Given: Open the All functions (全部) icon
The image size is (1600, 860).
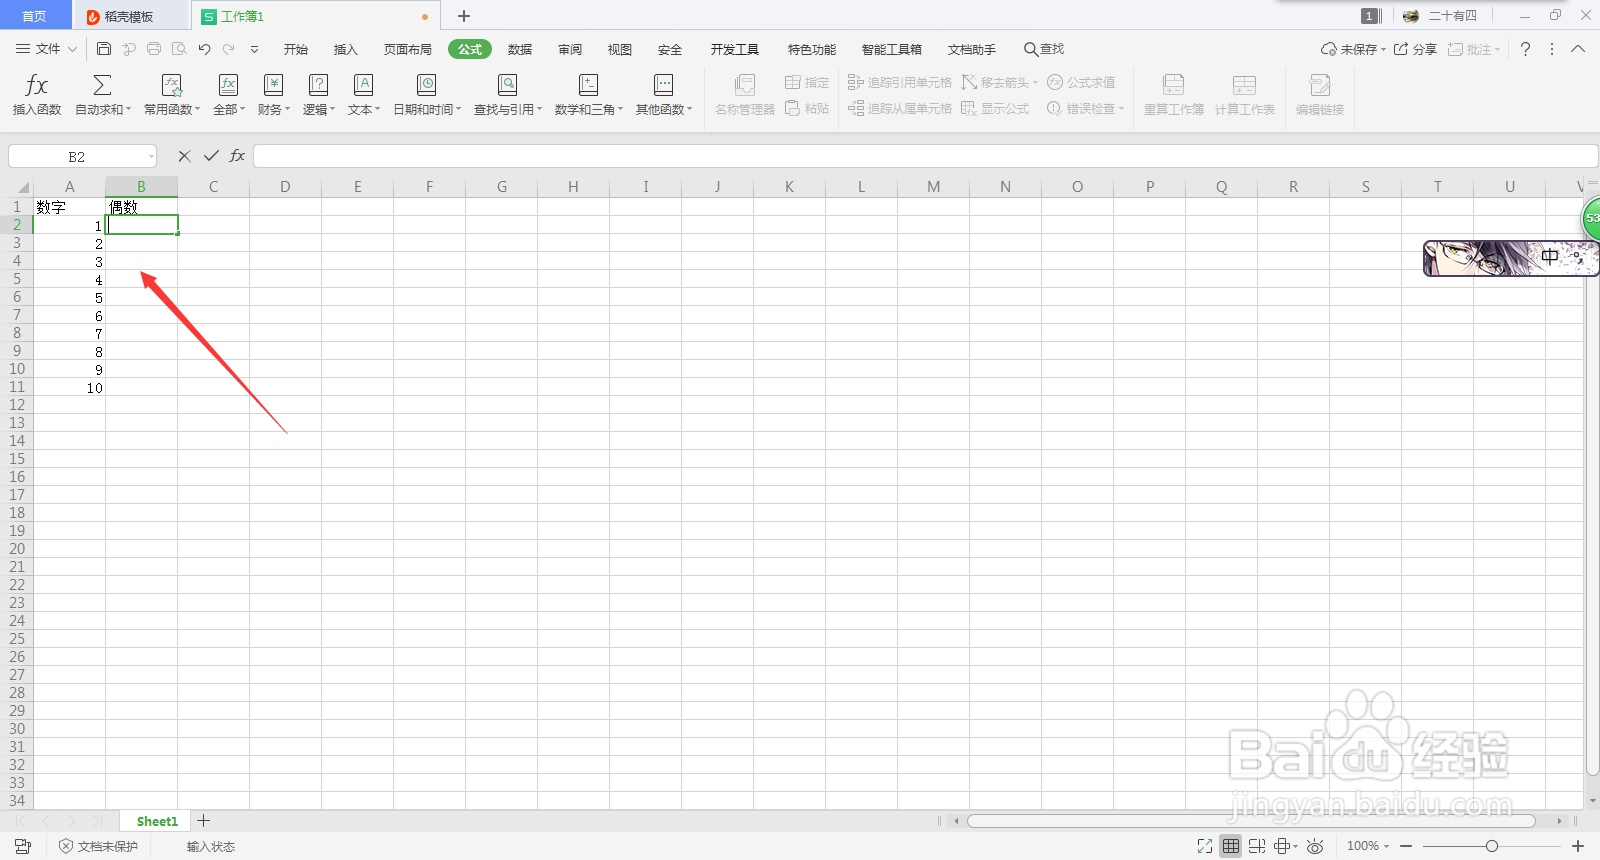Looking at the screenshot, I should (x=229, y=85).
